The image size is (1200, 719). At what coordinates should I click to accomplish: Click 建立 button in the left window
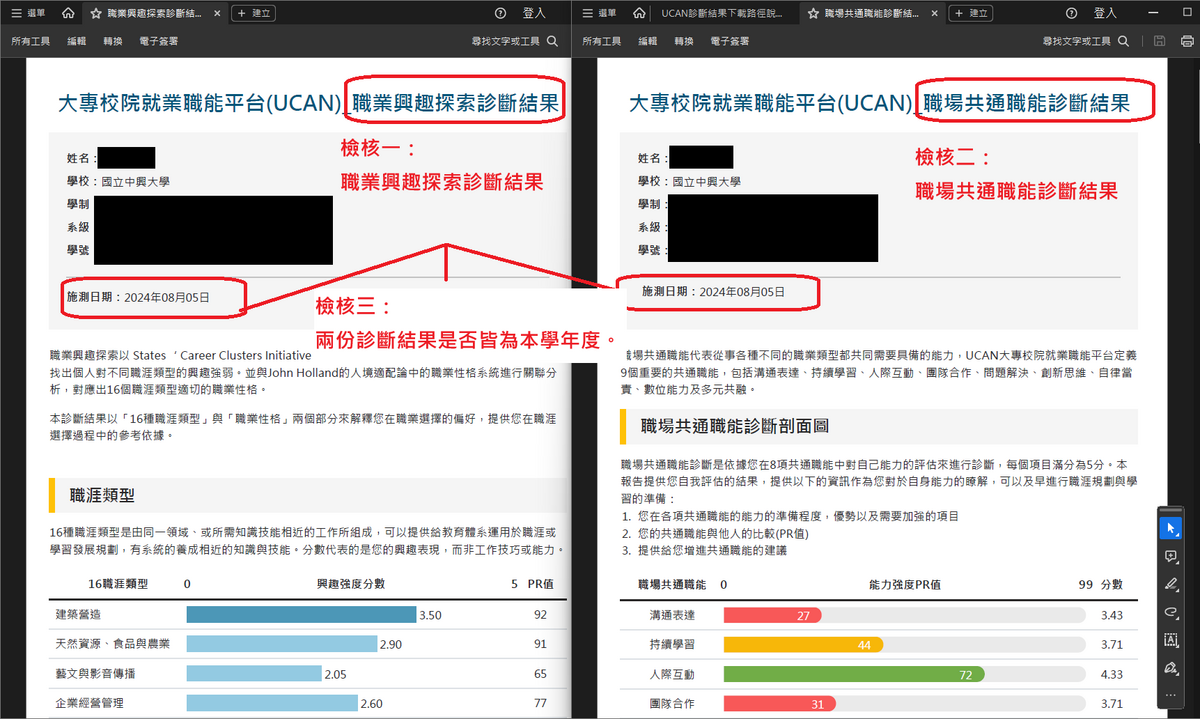pyautogui.click(x=254, y=13)
